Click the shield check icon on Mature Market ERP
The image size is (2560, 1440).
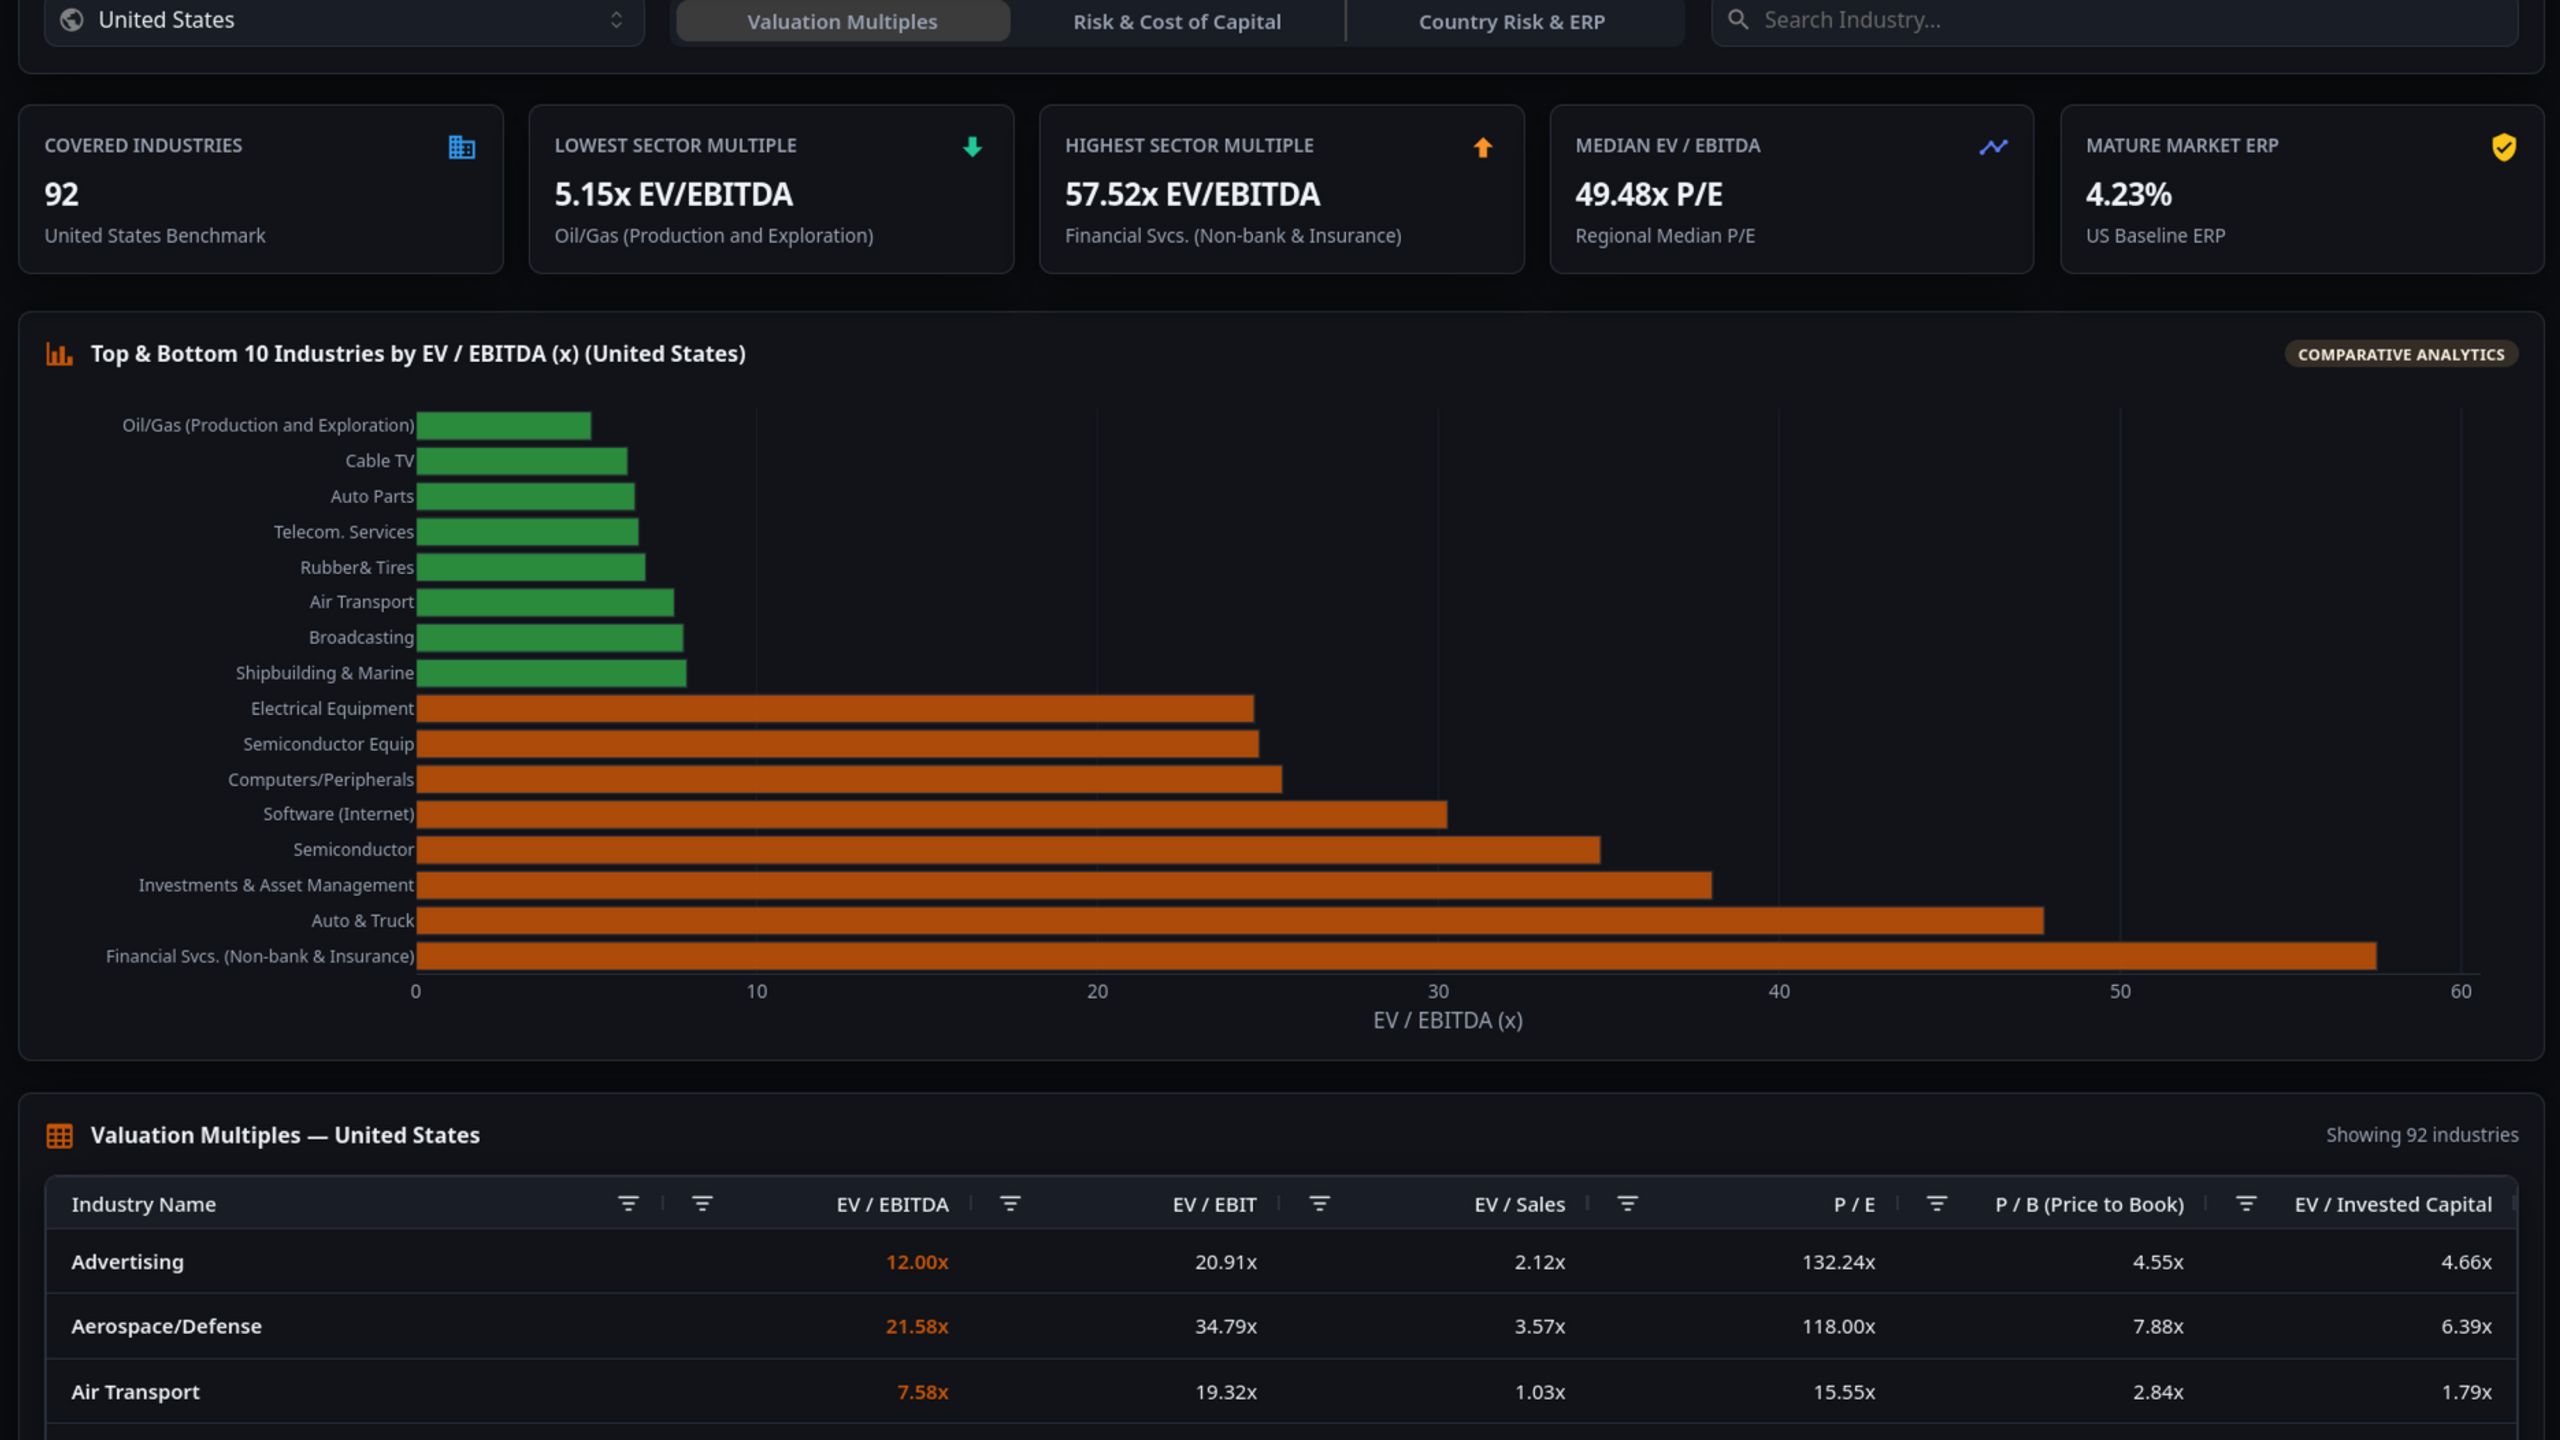click(x=2503, y=147)
